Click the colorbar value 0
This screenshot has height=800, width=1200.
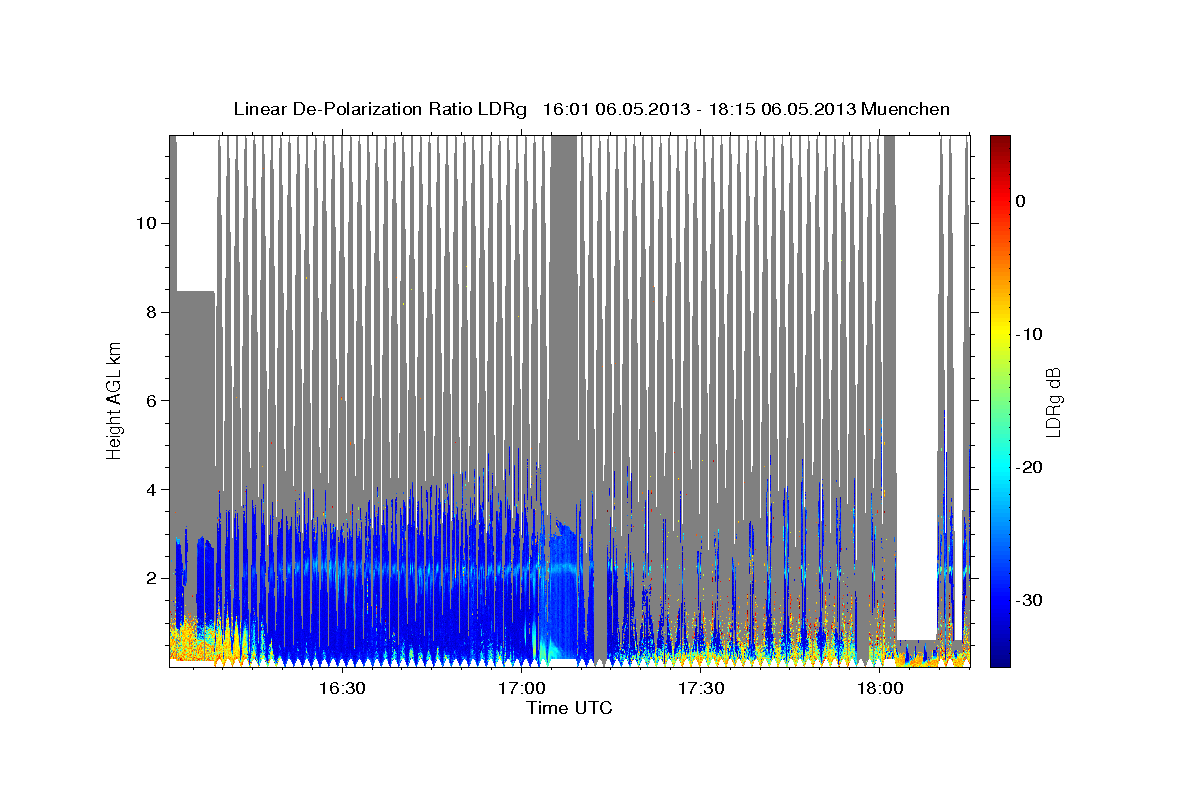coord(1020,201)
